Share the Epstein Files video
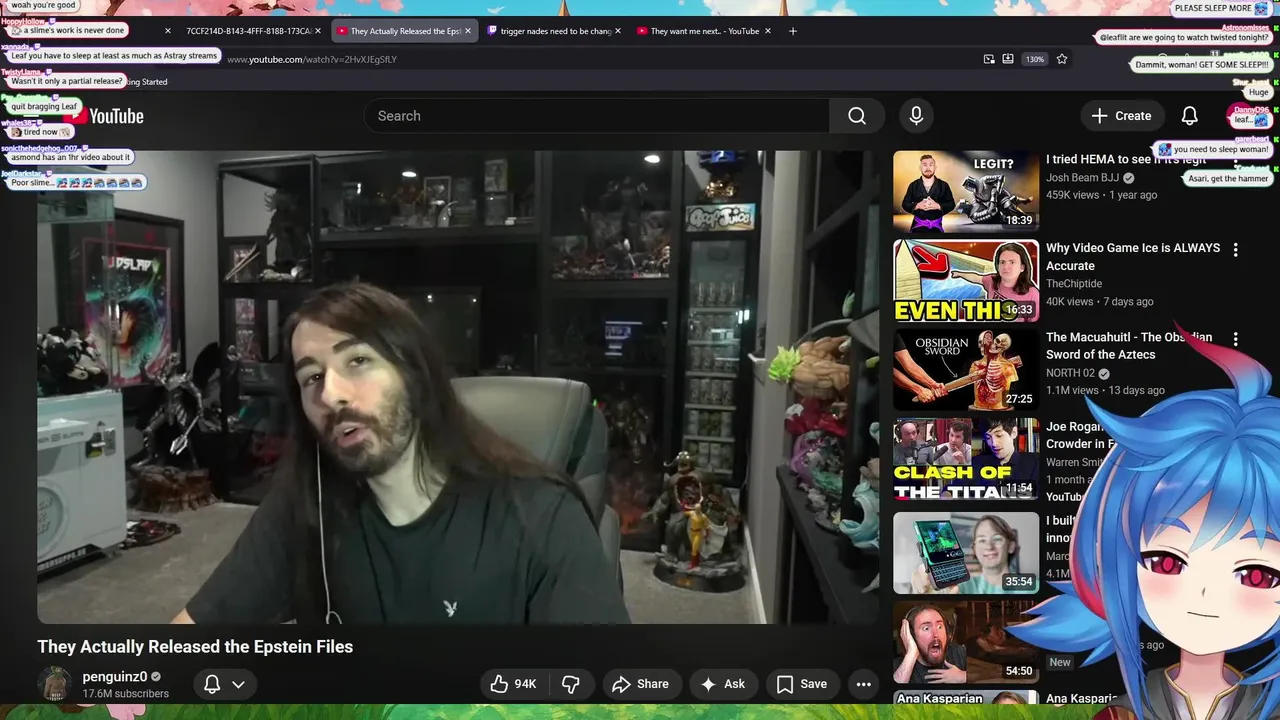The height and width of the screenshot is (720, 1280). 640,684
